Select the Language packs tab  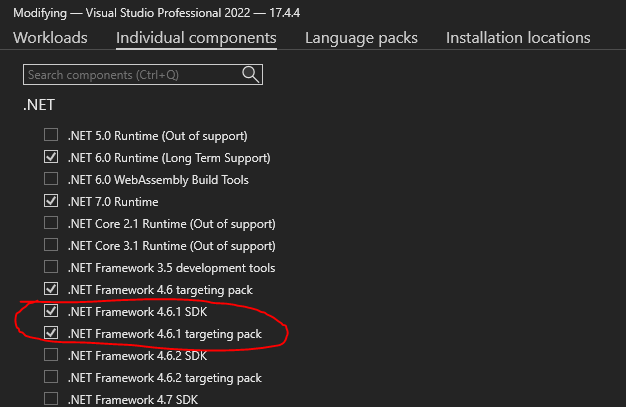pyautogui.click(x=361, y=38)
